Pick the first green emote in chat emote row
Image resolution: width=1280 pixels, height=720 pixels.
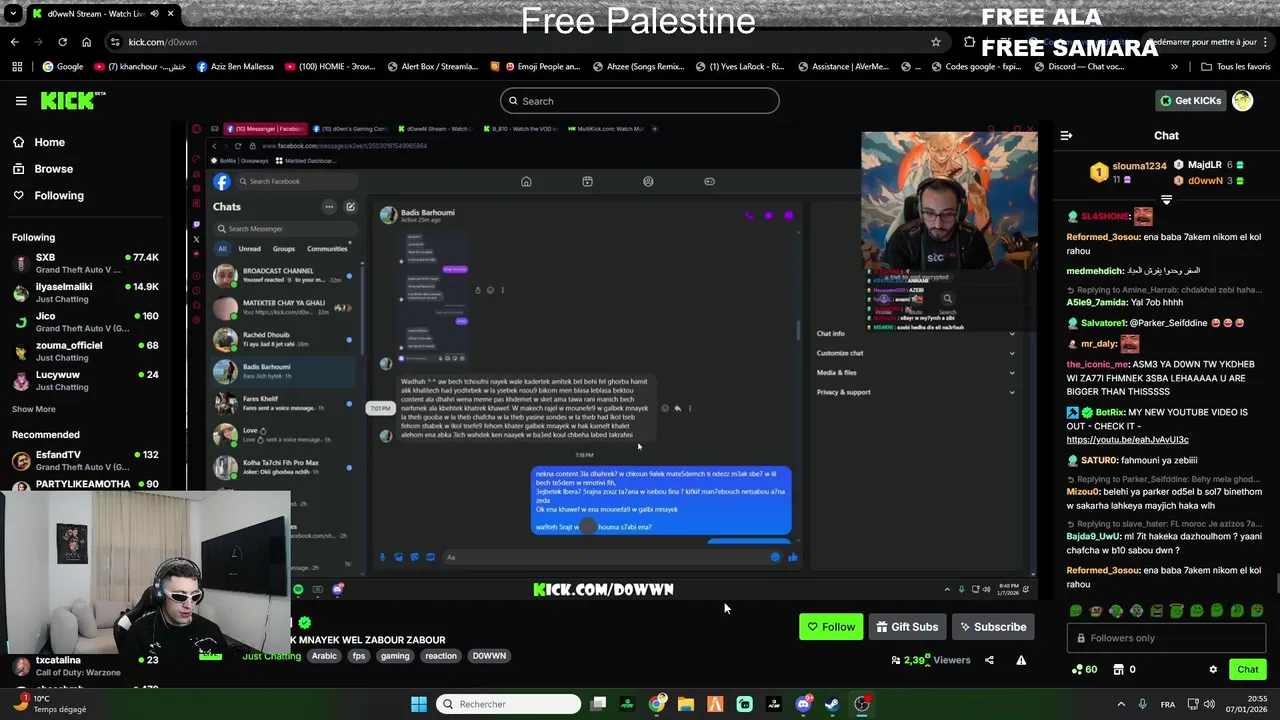coord(1076,611)
